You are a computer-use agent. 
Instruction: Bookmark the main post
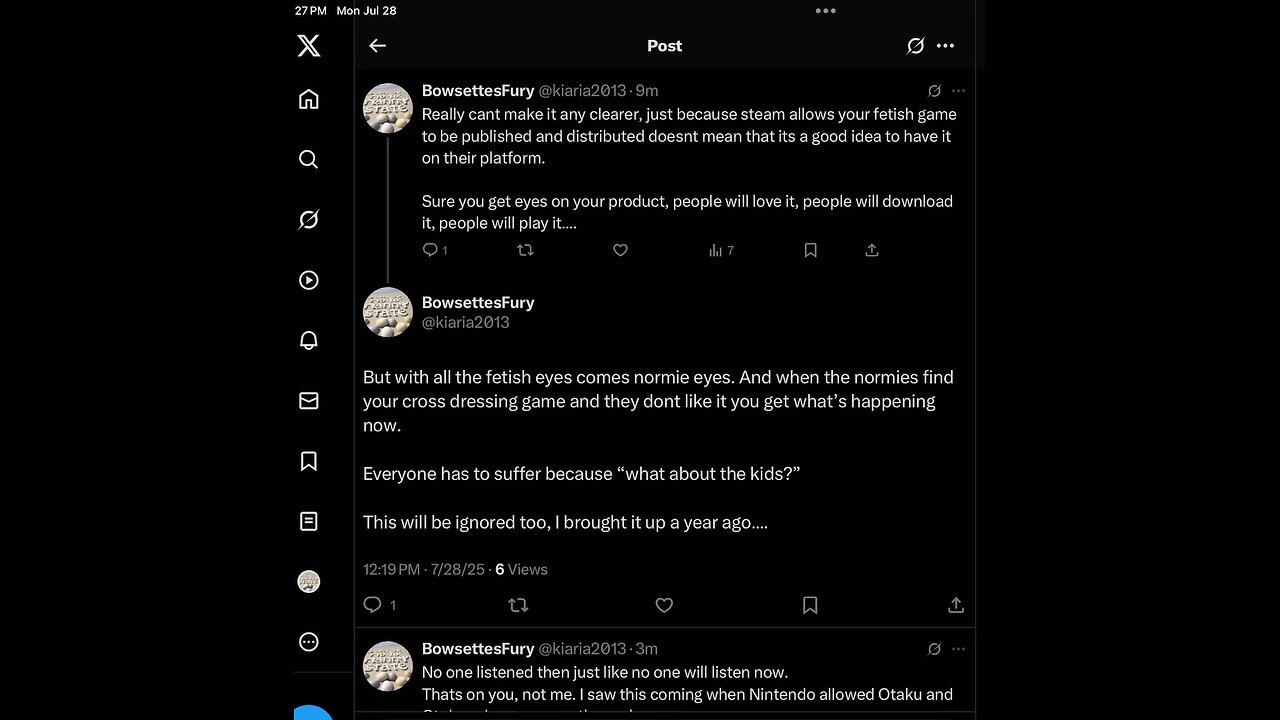pos(810,605)
